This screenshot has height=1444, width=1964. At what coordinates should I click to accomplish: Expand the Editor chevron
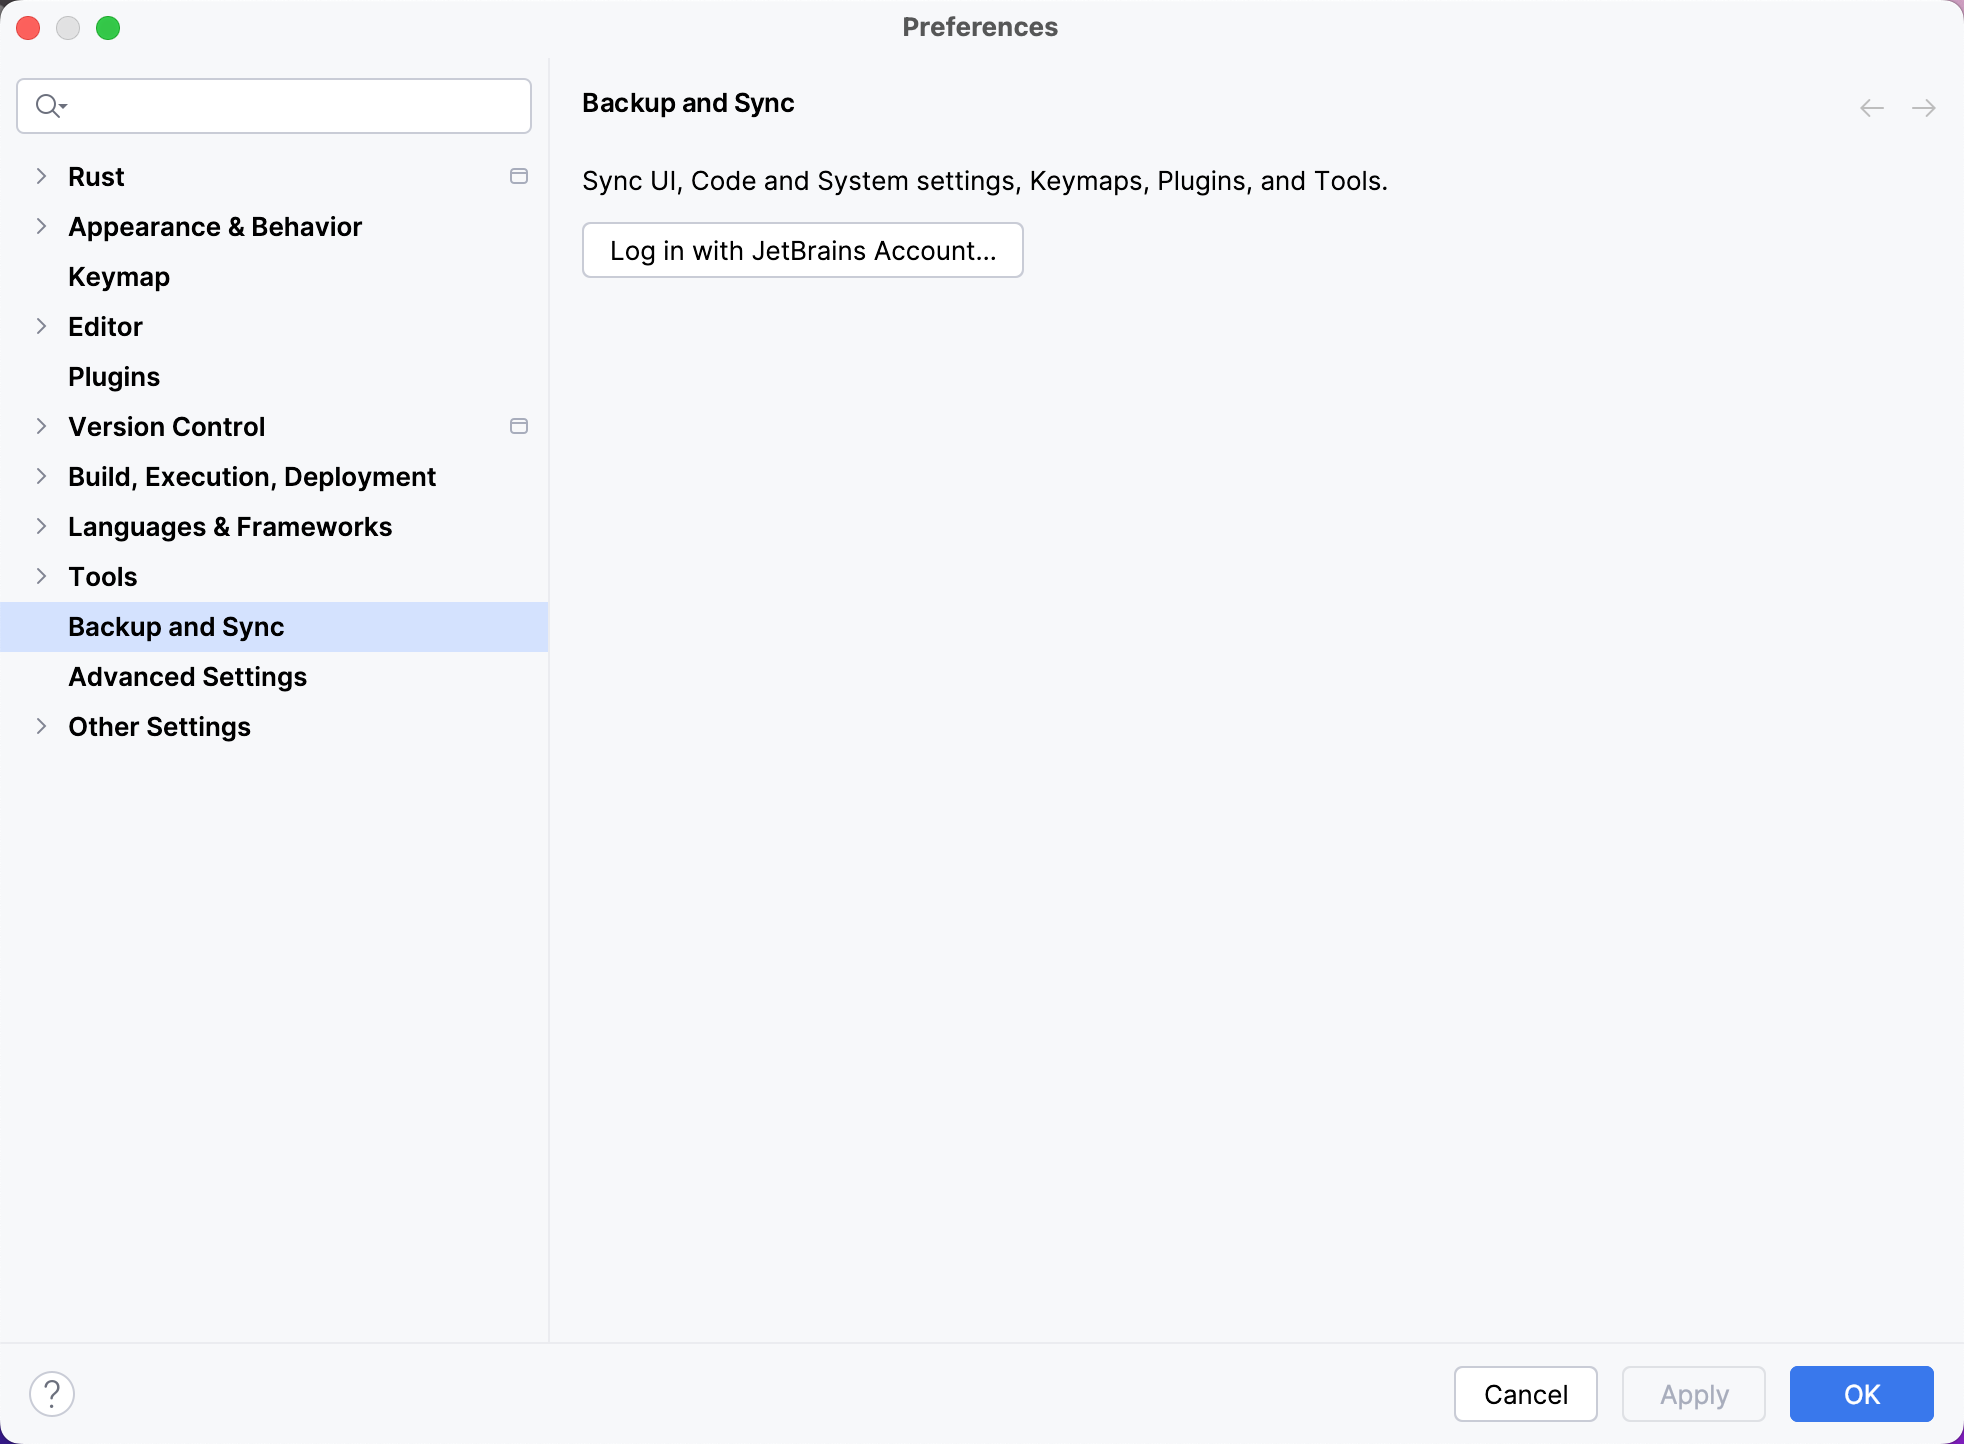coord(41,326)
